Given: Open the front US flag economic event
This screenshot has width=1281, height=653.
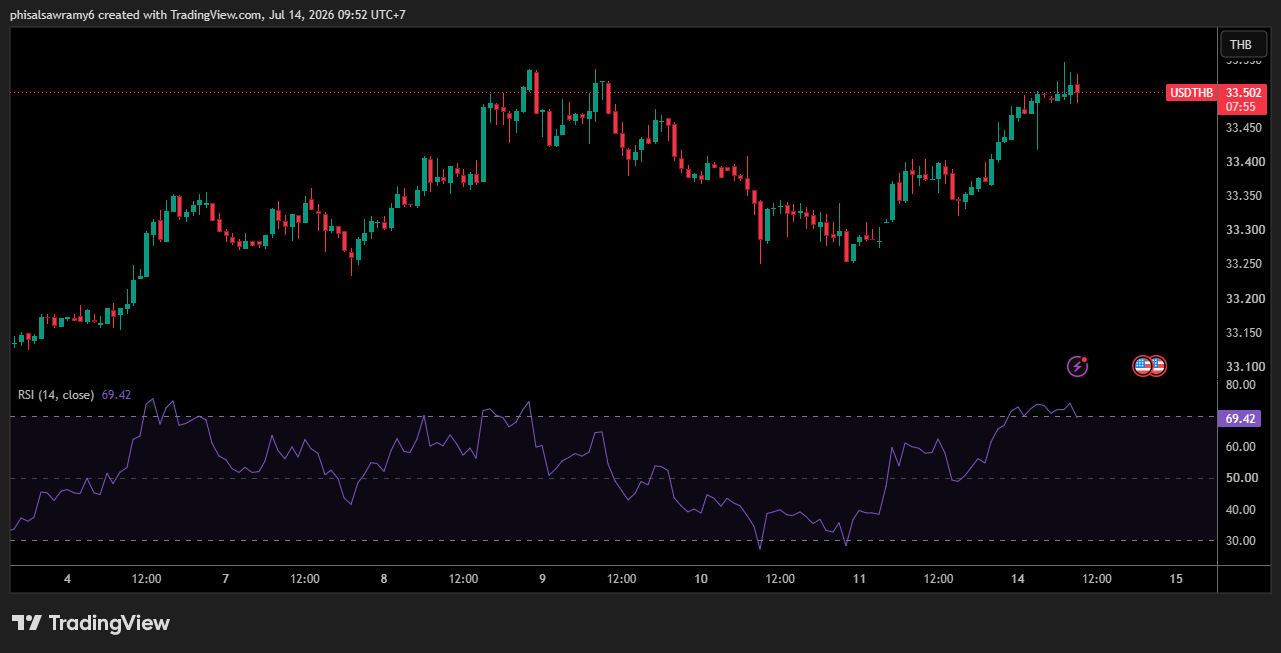Looking at the screenshot, I should (x=1142, y=366).
